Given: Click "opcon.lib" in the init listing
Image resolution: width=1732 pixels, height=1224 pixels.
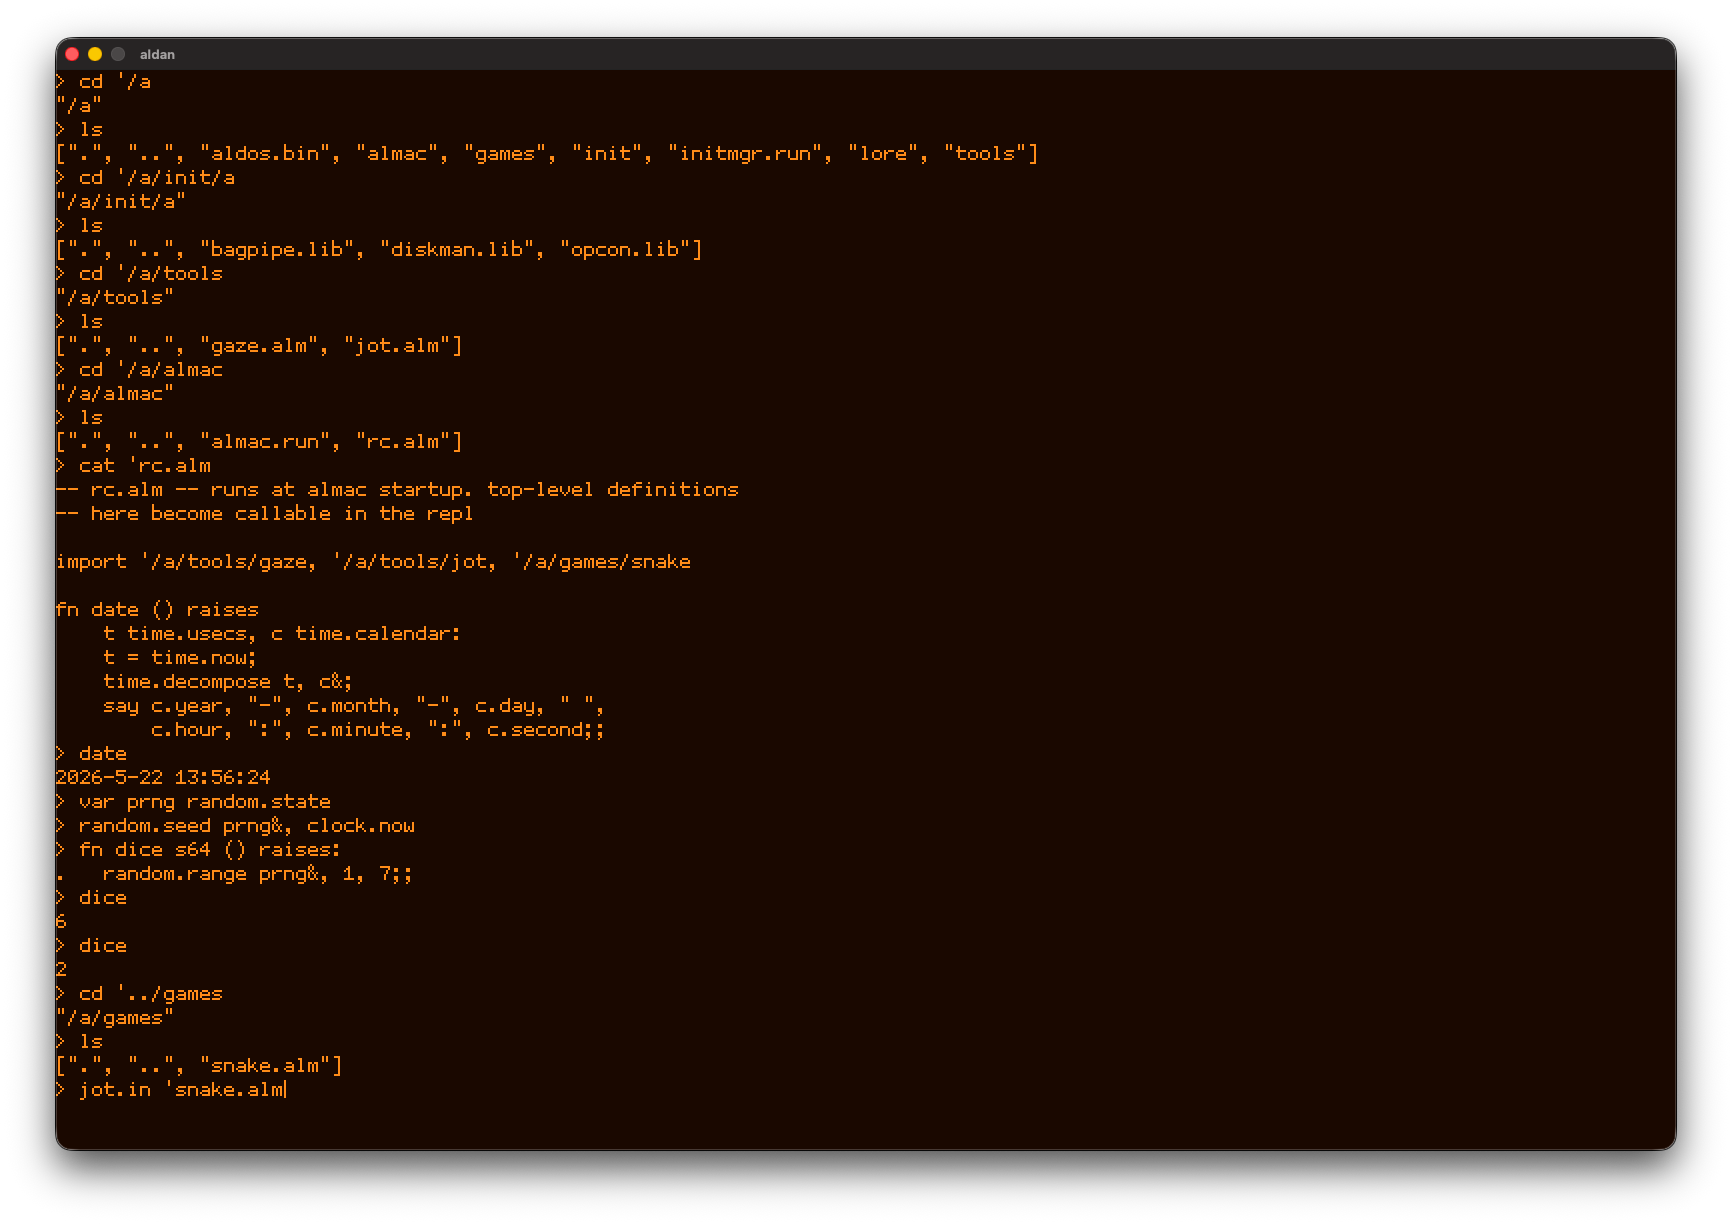Looking at the screenshot, I should (x=625, y=249).
